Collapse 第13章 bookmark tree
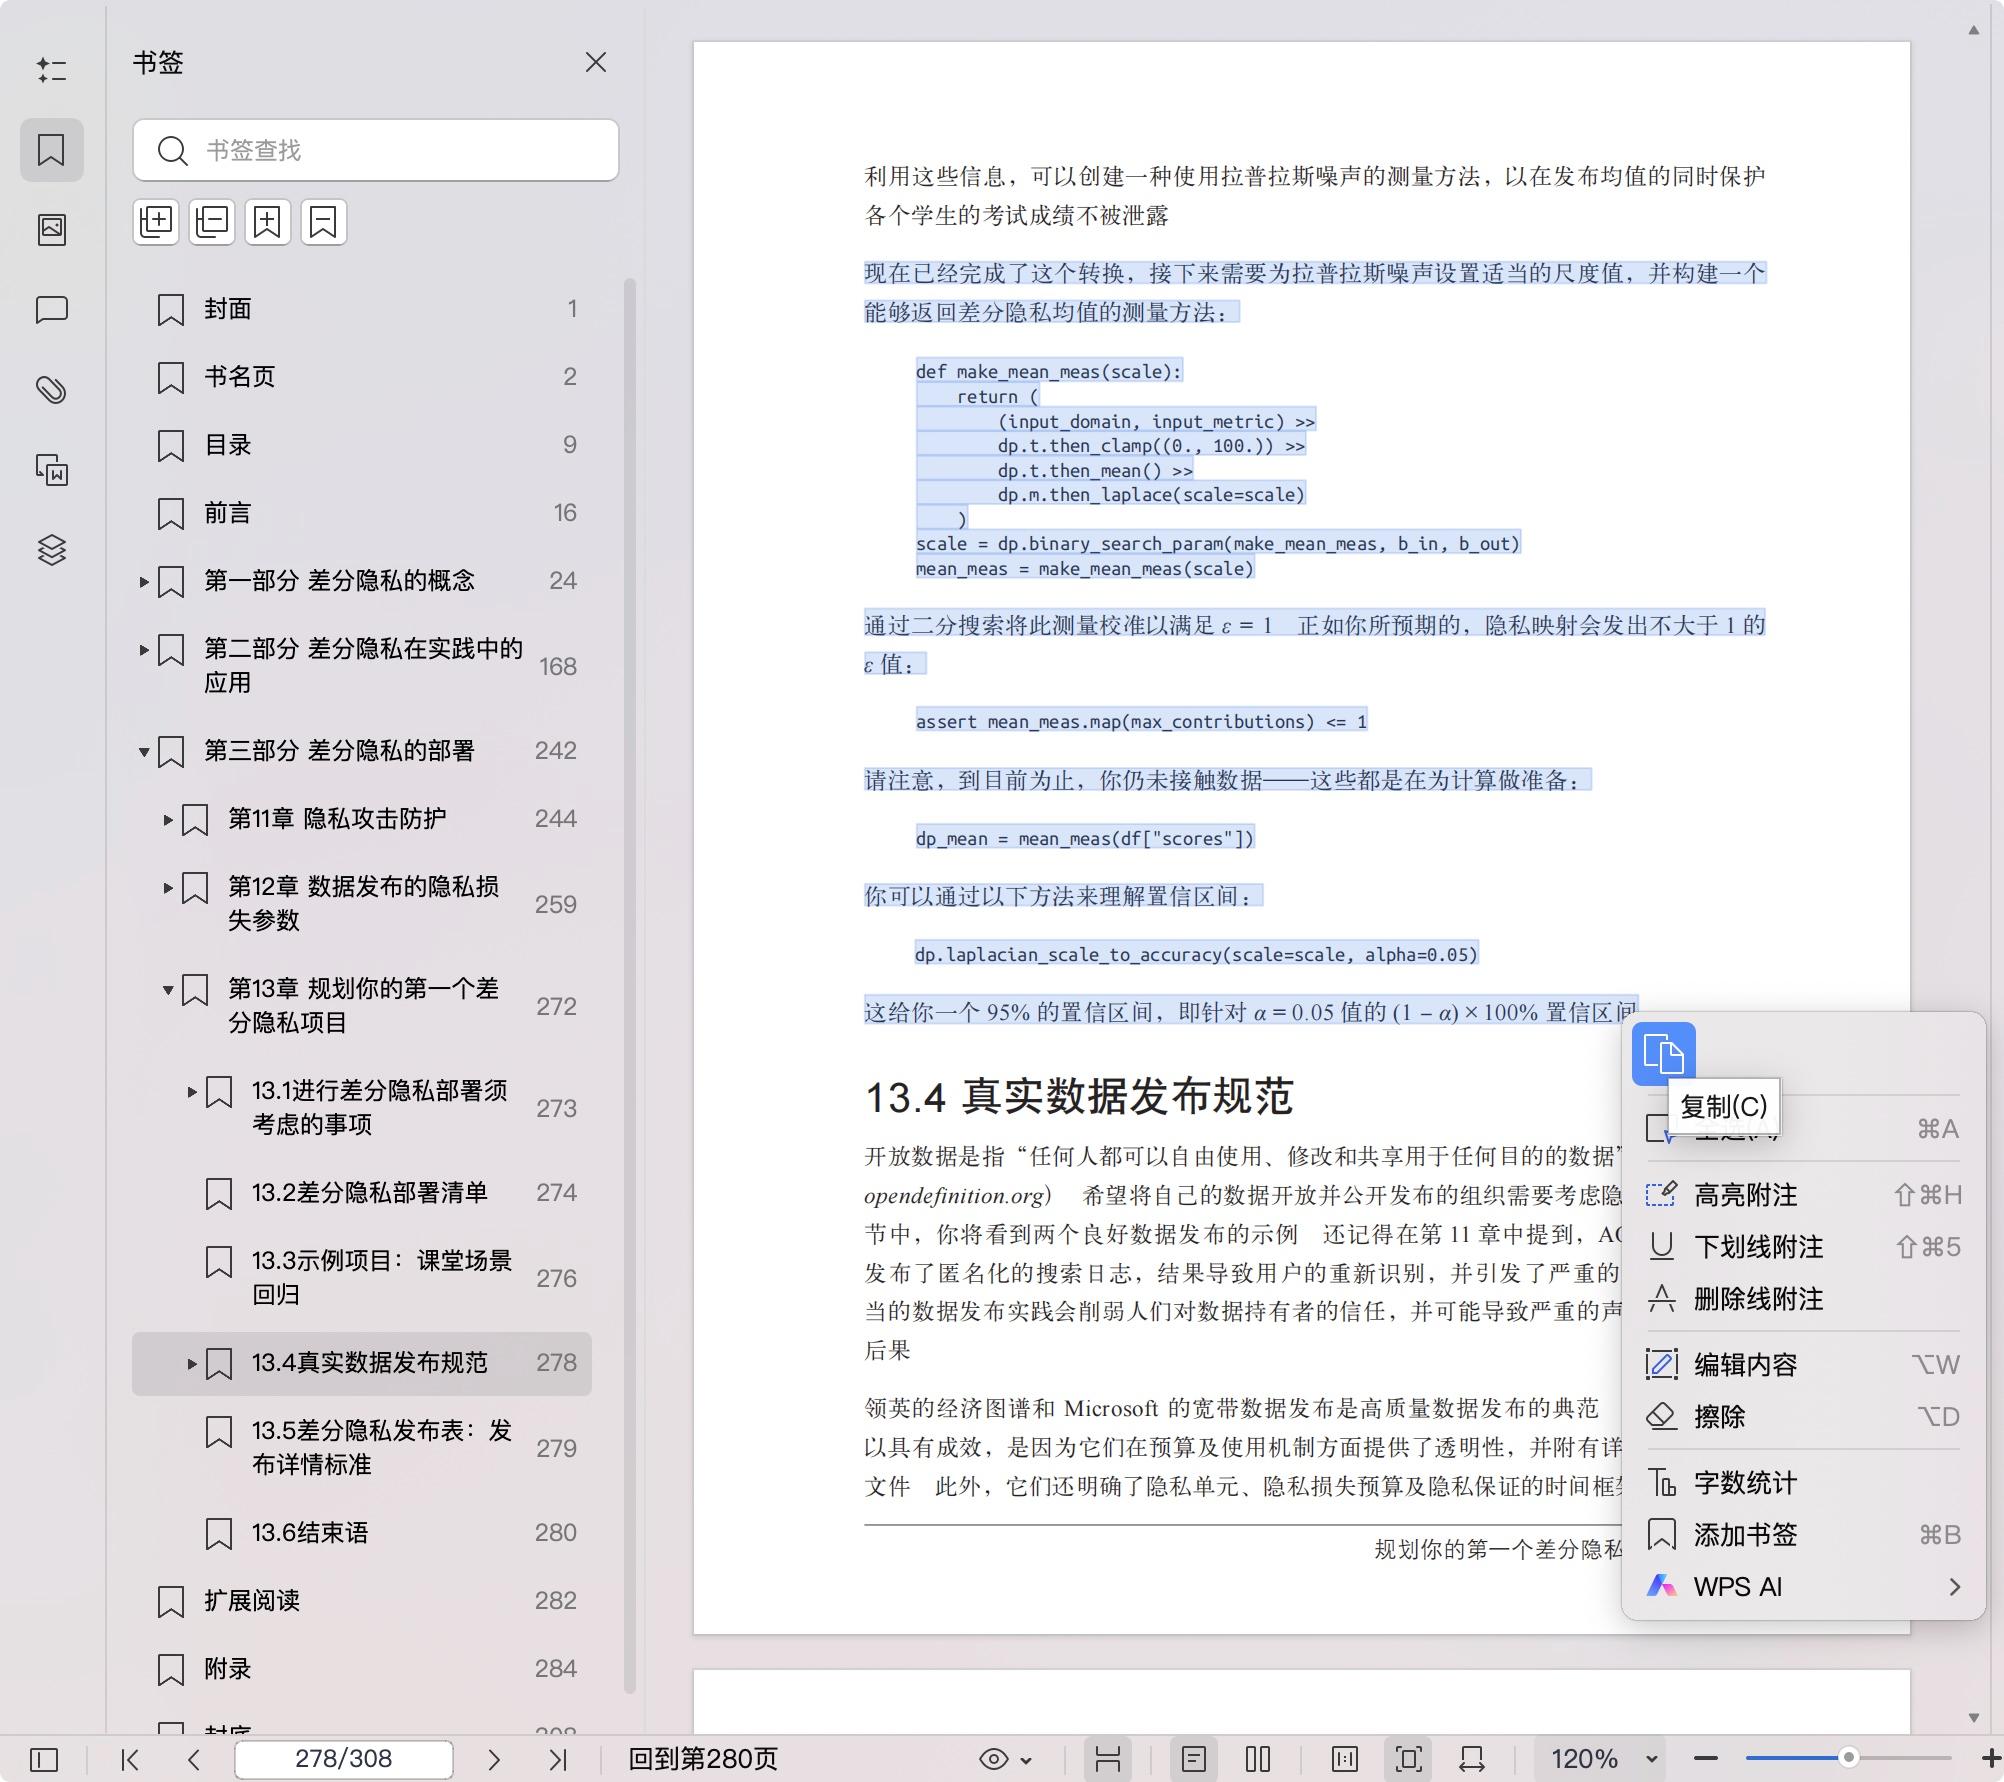 click(168, 990)
